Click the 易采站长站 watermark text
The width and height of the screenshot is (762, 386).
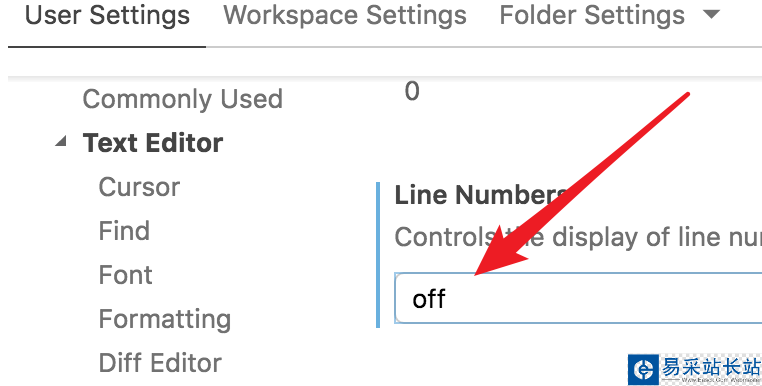click(710, 366)
